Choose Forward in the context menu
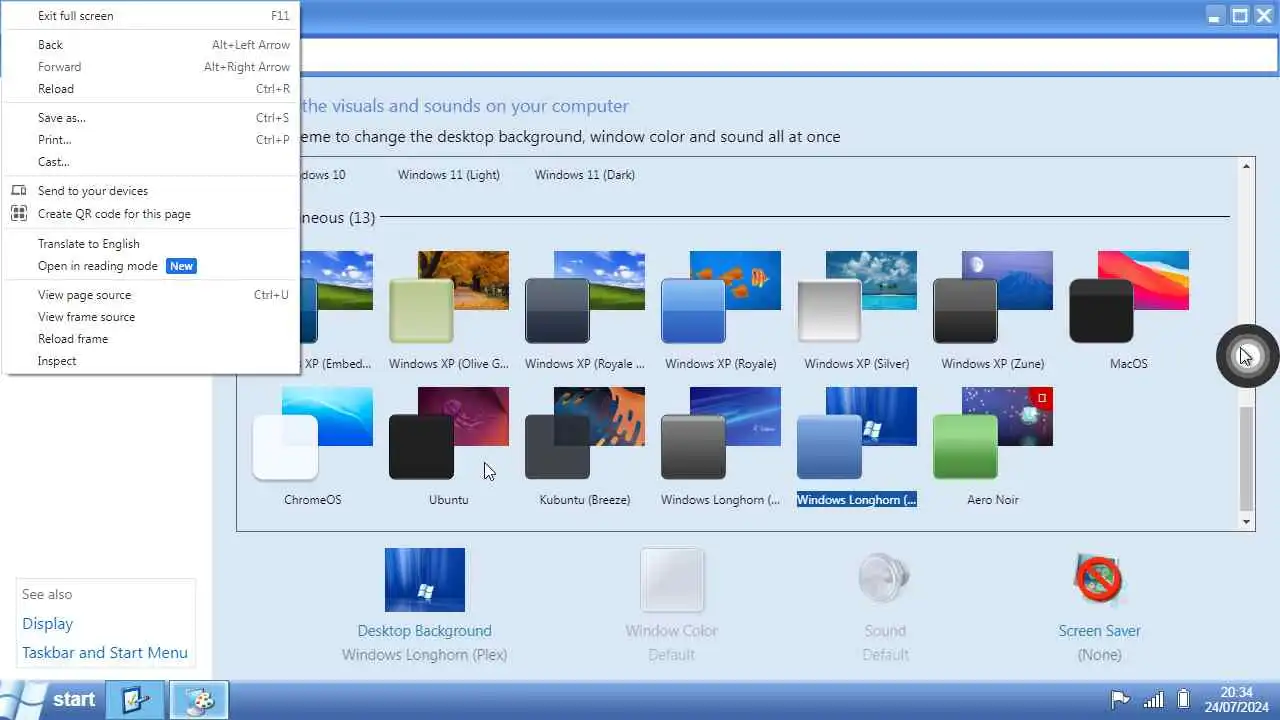The width and height of the screenshot is (1280, 720). pos(151,67)
